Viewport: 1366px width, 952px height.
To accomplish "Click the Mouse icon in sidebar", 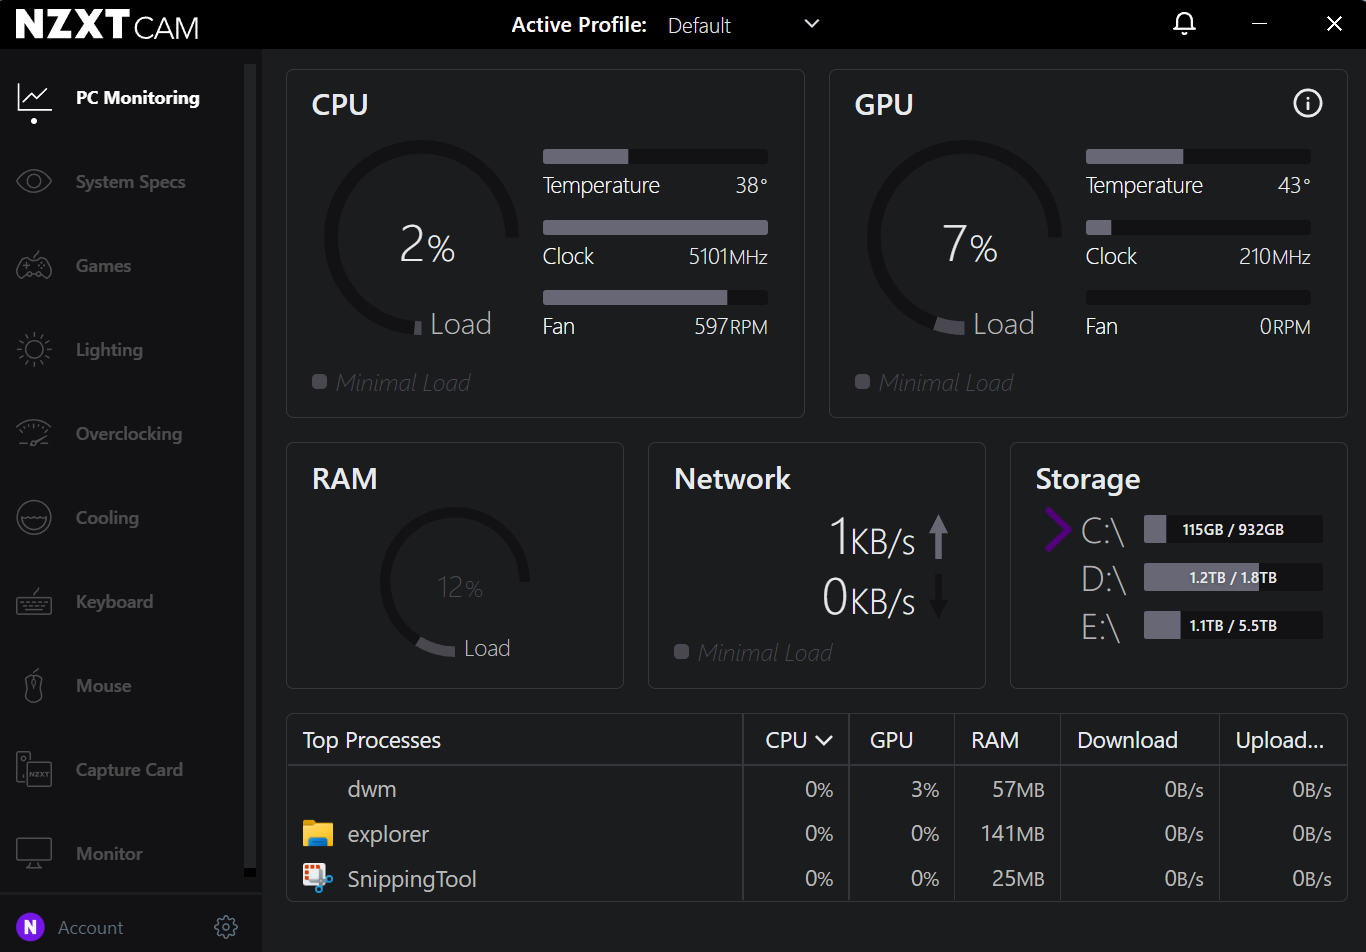I will pyautogui.click(x=34, y=686).
